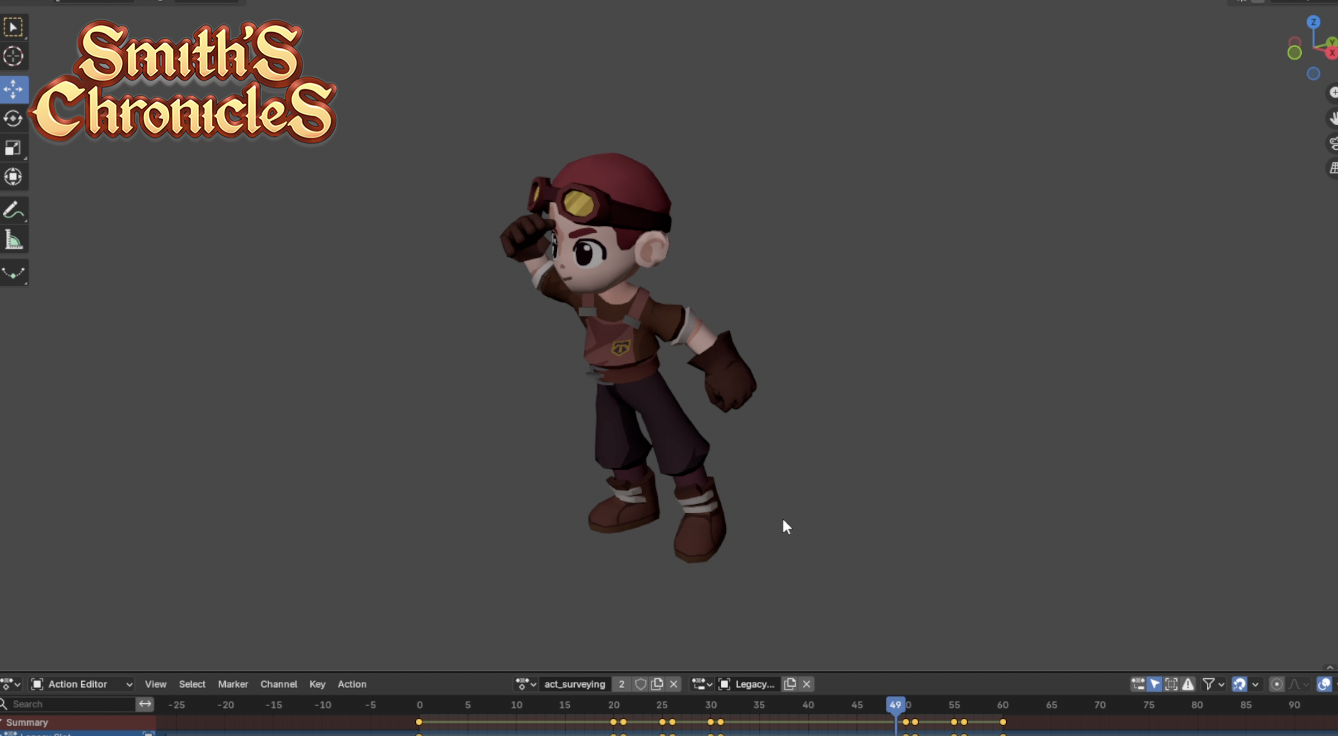Toggle proportional editing in Action Editor
1338x736 pixels.
[x=1277, y=684]
